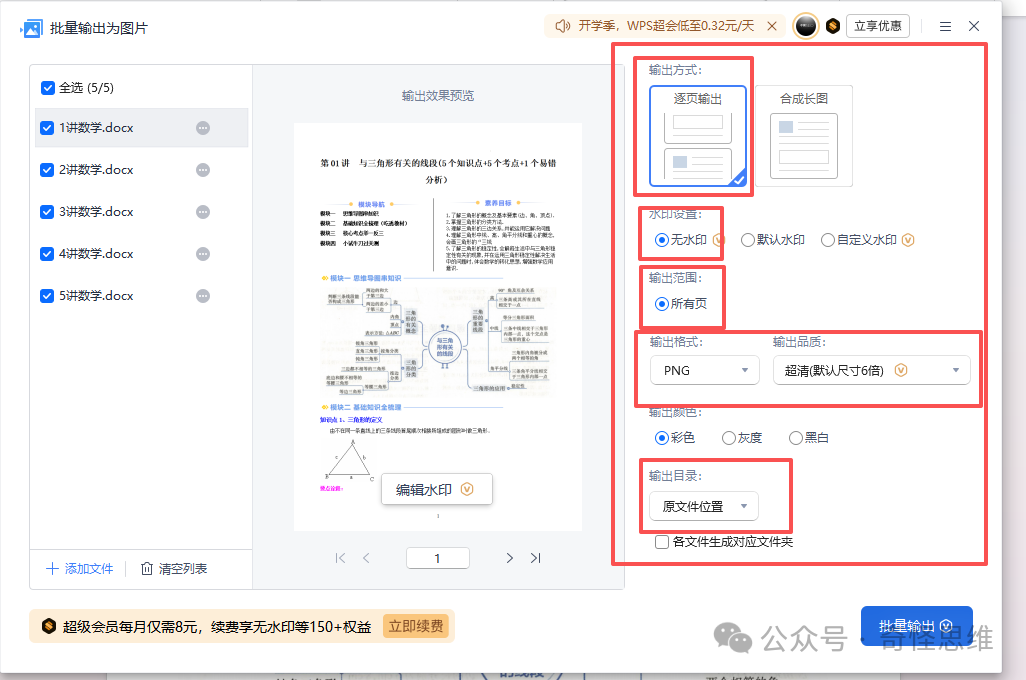Image resolution: width=1026 pixels, height=680 pixels.
Task: Open the PNG output format dropdown
Action: (704, 369)
